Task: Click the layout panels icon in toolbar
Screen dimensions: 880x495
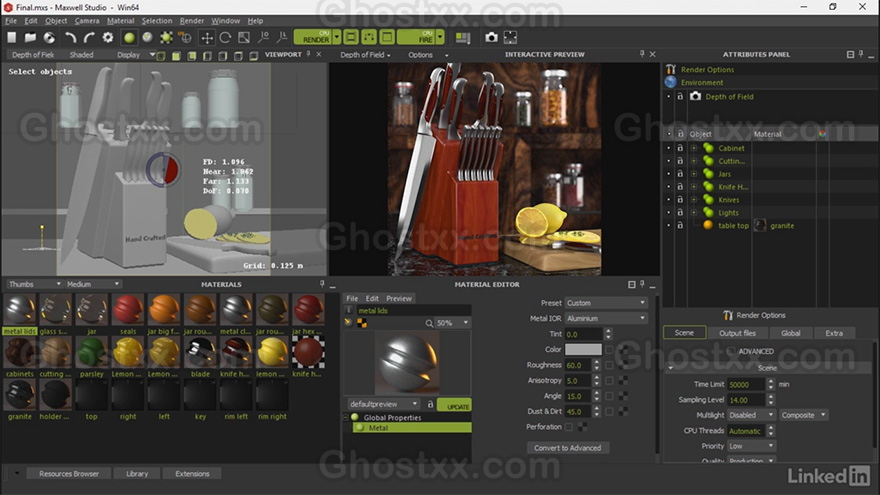Action: point(463,38)
